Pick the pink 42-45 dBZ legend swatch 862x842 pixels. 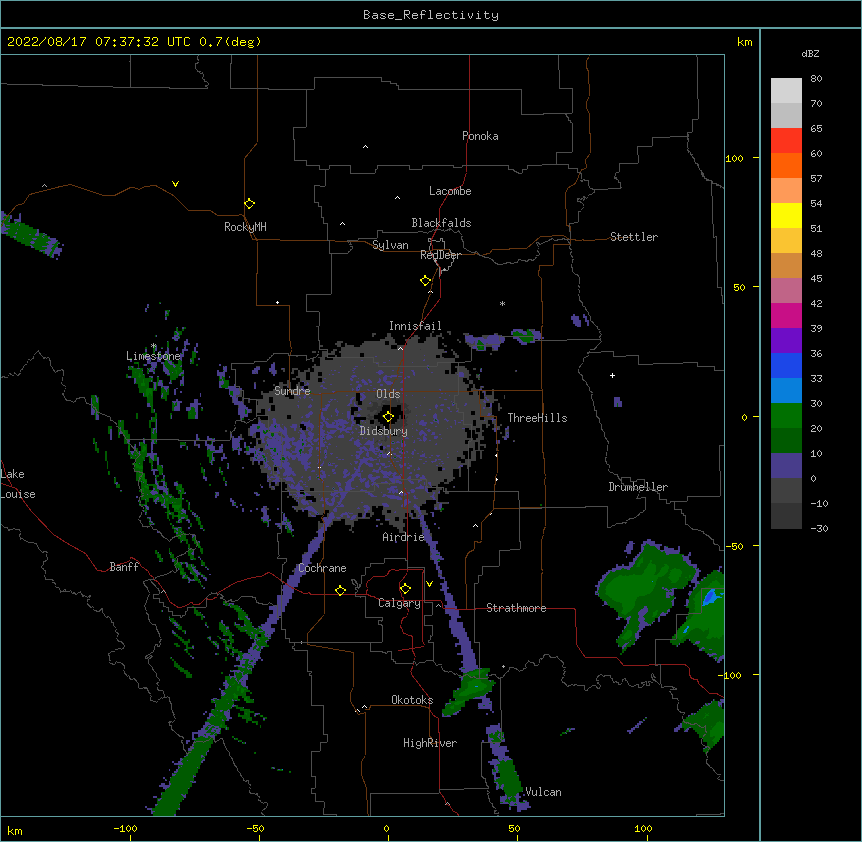(786, 291)
